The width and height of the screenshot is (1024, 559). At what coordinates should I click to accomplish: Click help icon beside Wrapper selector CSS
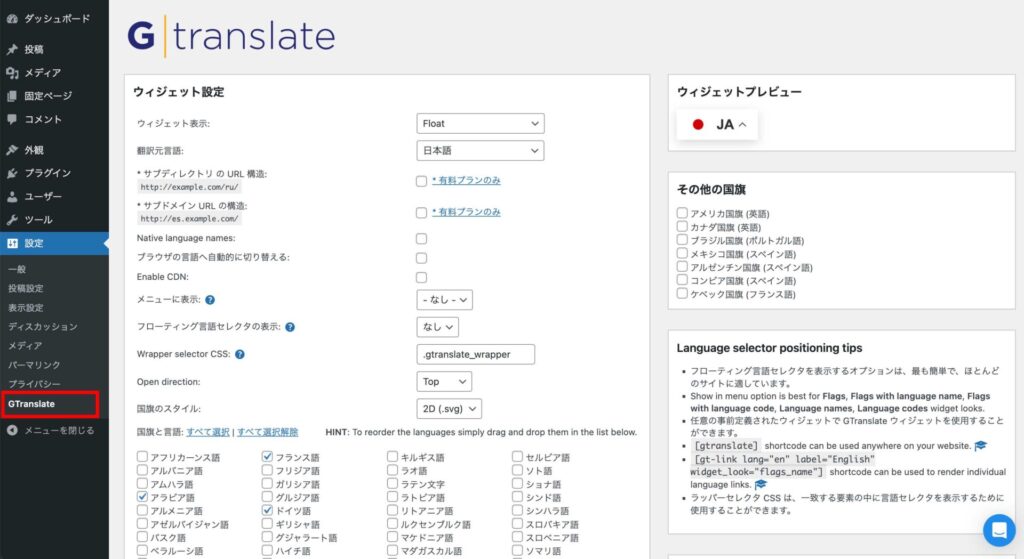pyautogui.click(x=240, y=355)
